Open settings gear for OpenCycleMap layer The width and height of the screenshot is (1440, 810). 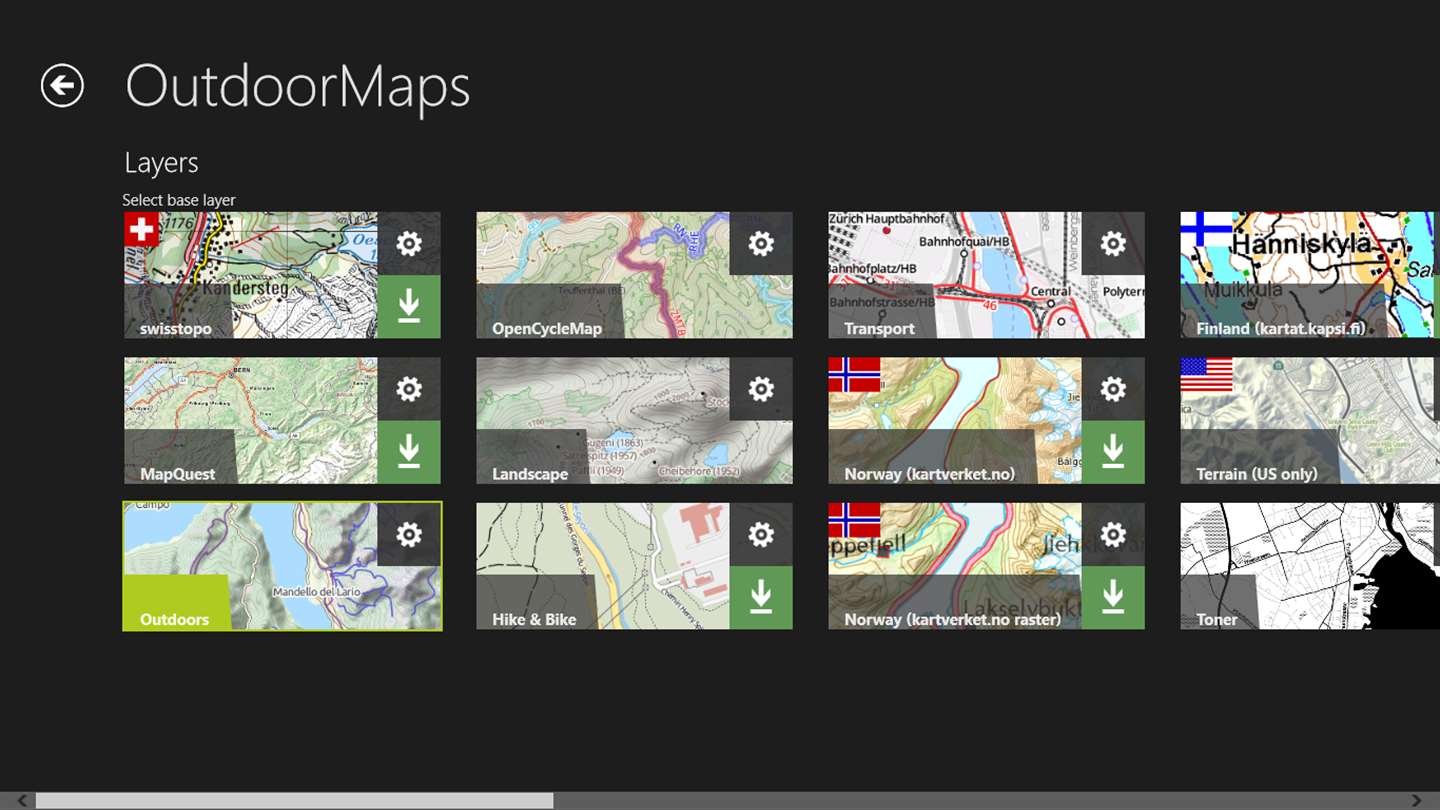[x=761, y=243]
